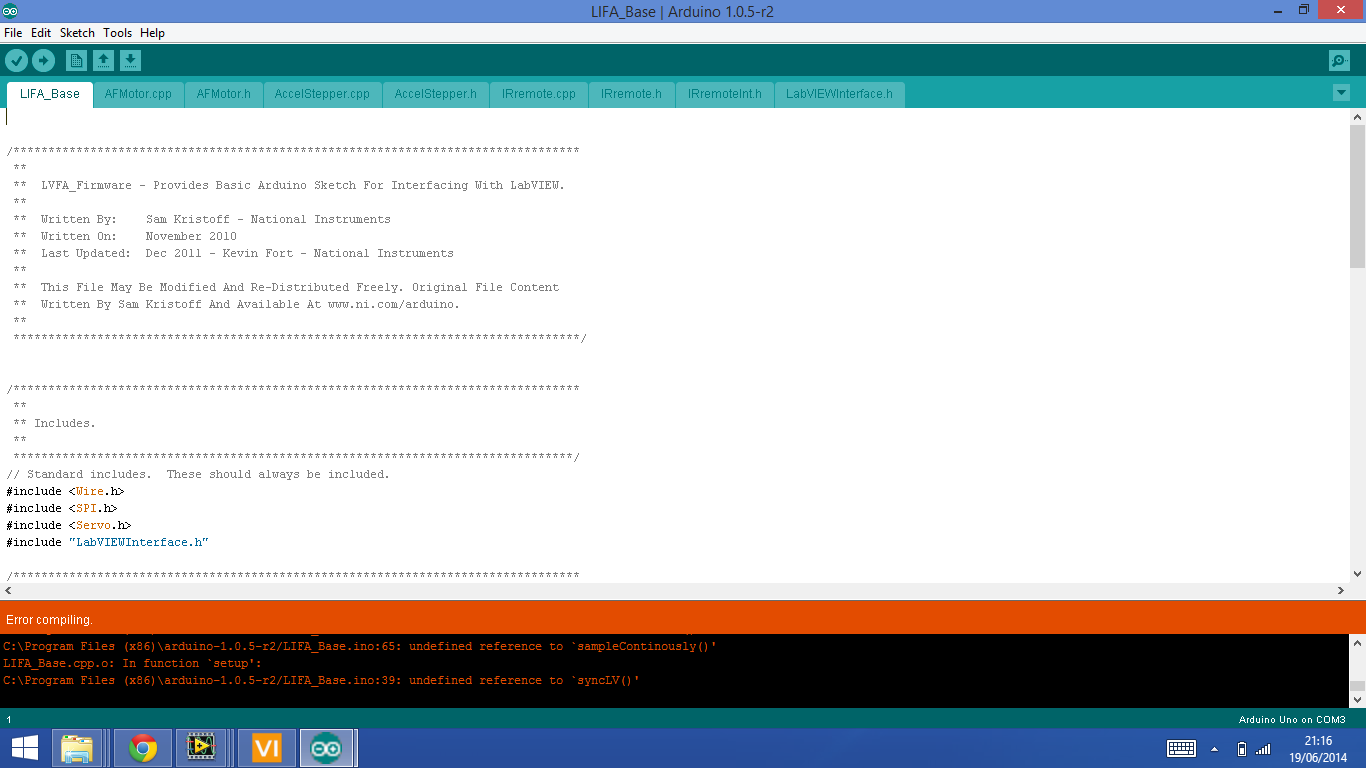Create a new sketch with New icon
The height and width of the screenshot is (768, 1366).
click(76, 61)
